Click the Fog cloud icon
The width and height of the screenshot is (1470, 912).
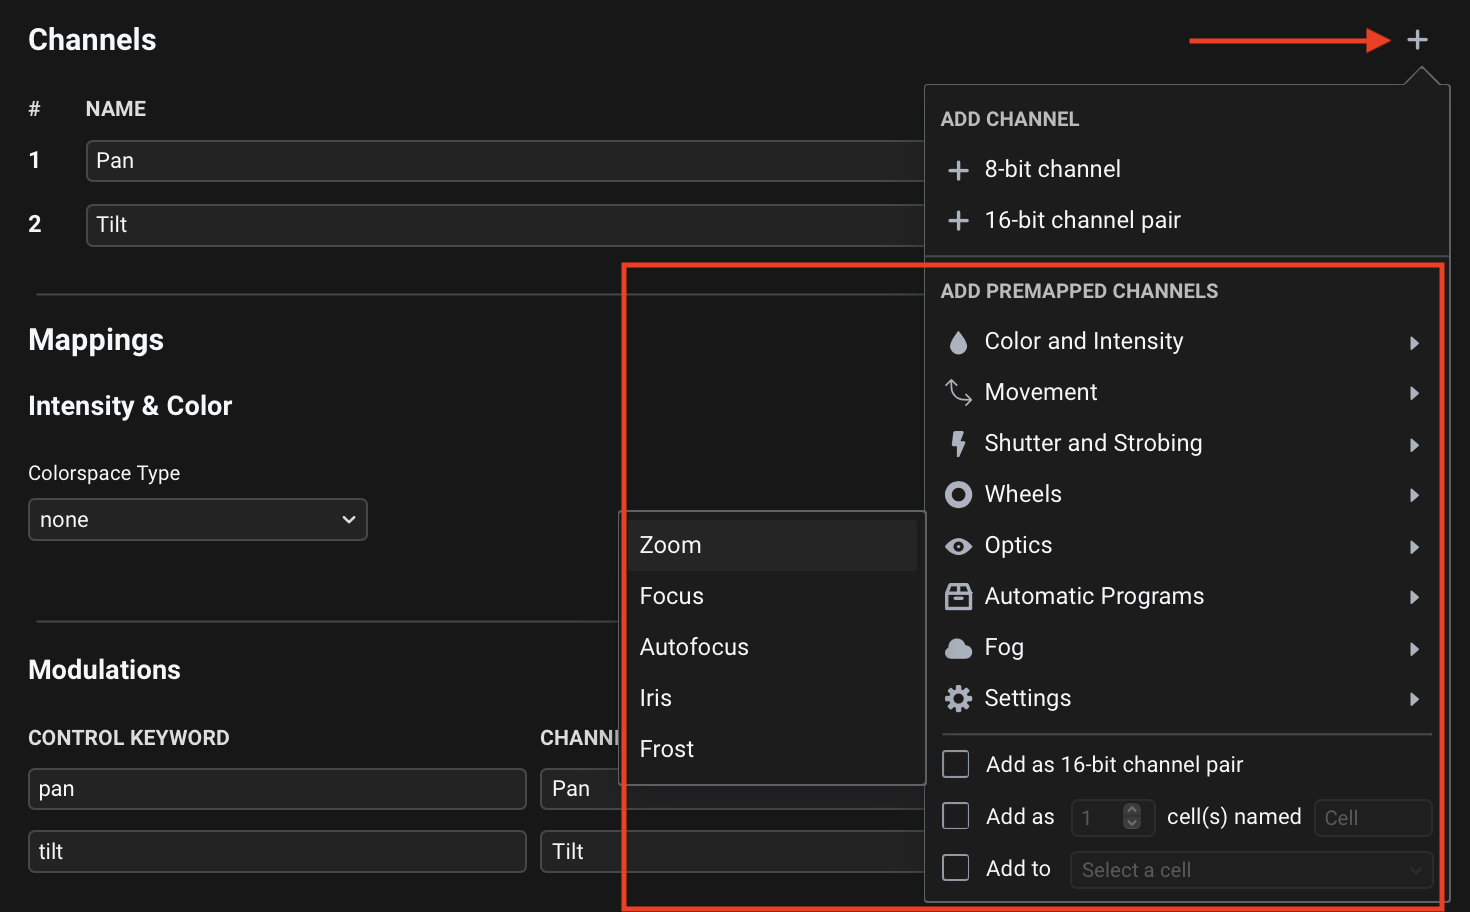pyautogui.click(x=958, y=648)
